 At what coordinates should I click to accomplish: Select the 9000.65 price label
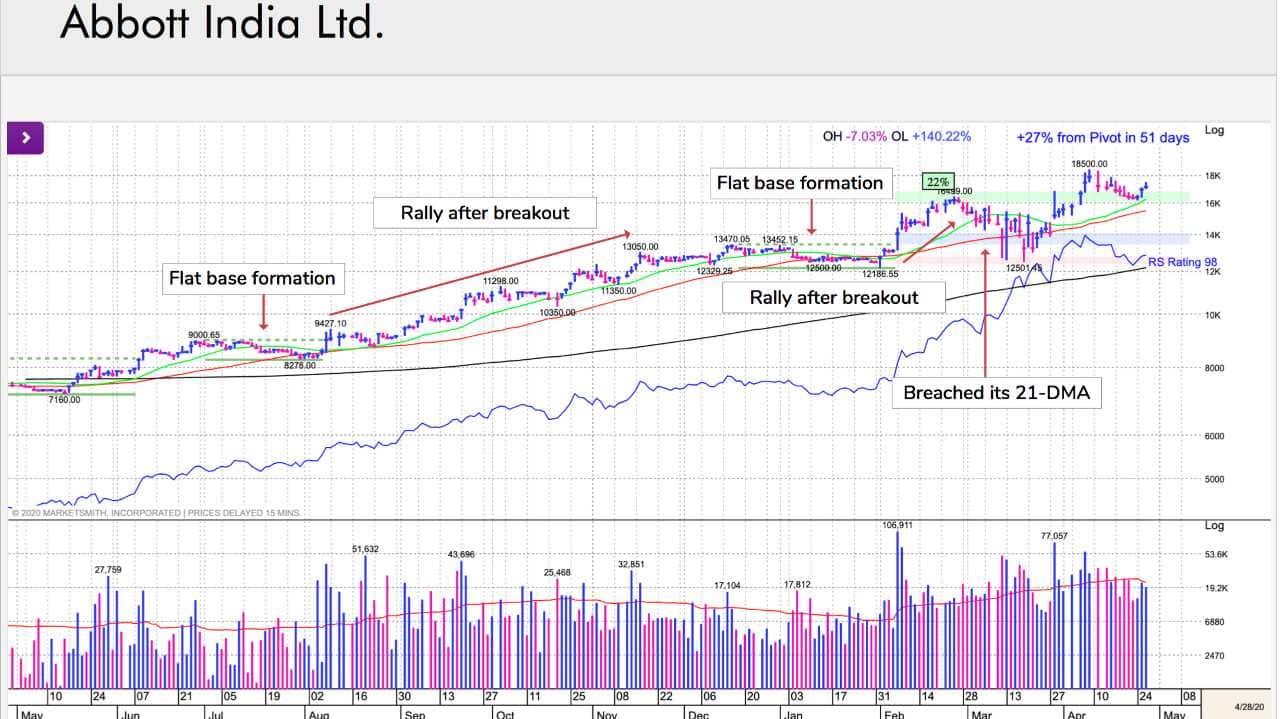(204, 335)
